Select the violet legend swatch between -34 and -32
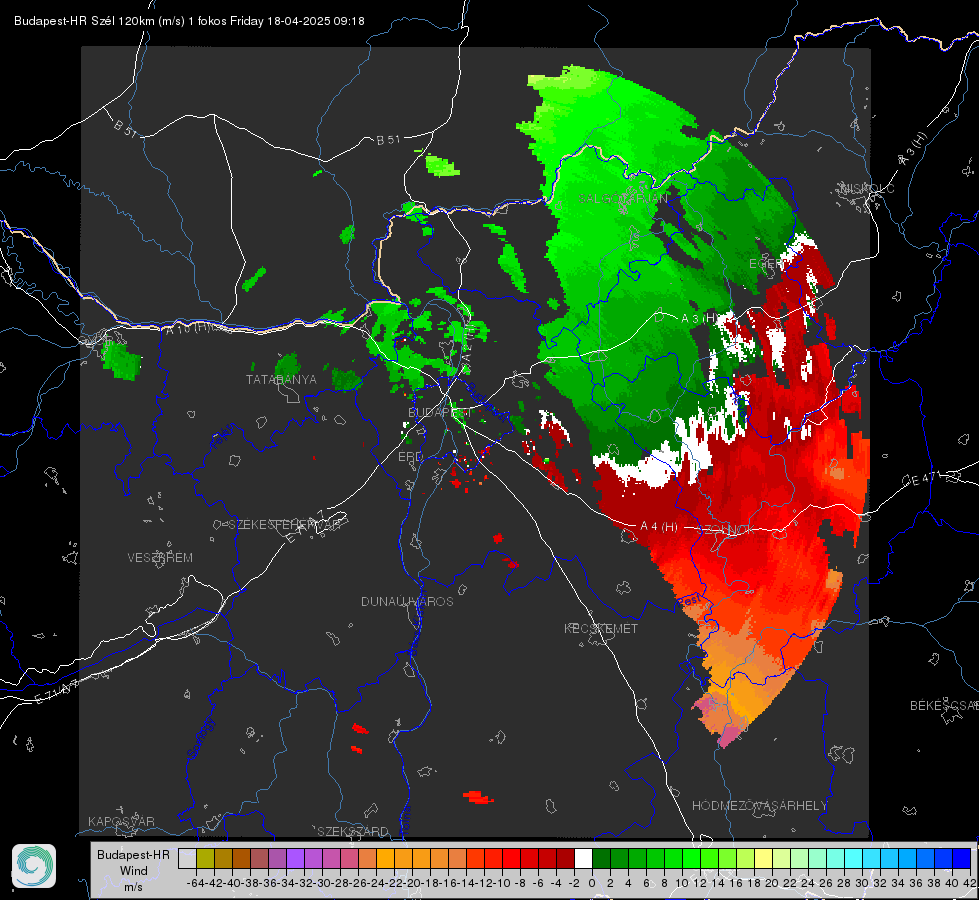 (x=295, y=858)
